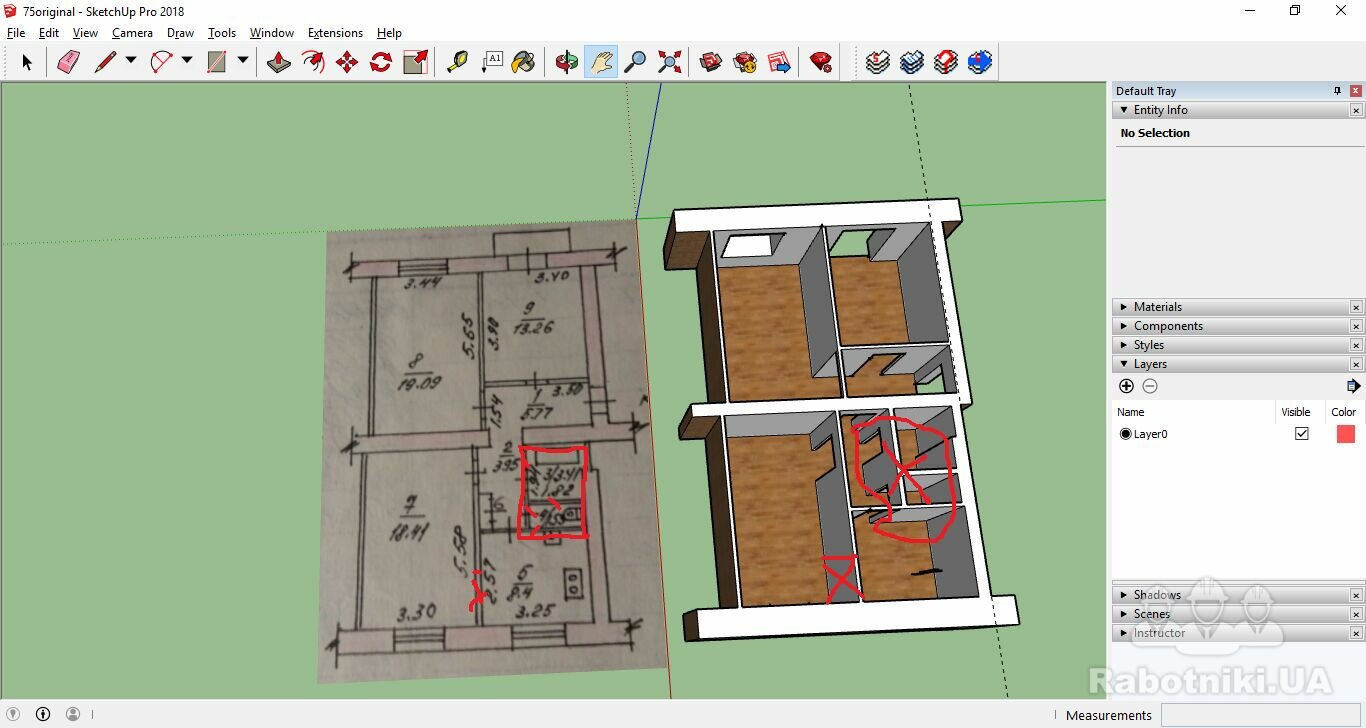The height and width of the screenshot is (728, 1366).
Task: Expand the Components panel
Action: 1124,326
